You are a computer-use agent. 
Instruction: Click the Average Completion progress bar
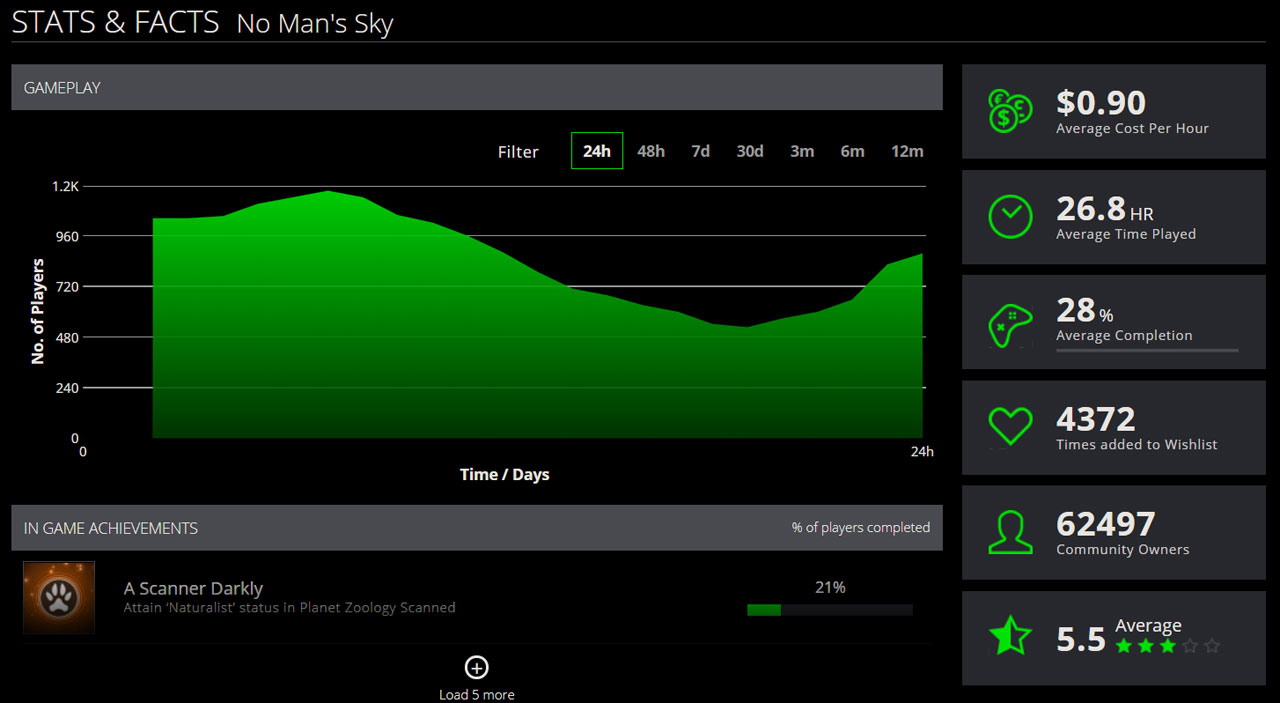[1147, 350]
